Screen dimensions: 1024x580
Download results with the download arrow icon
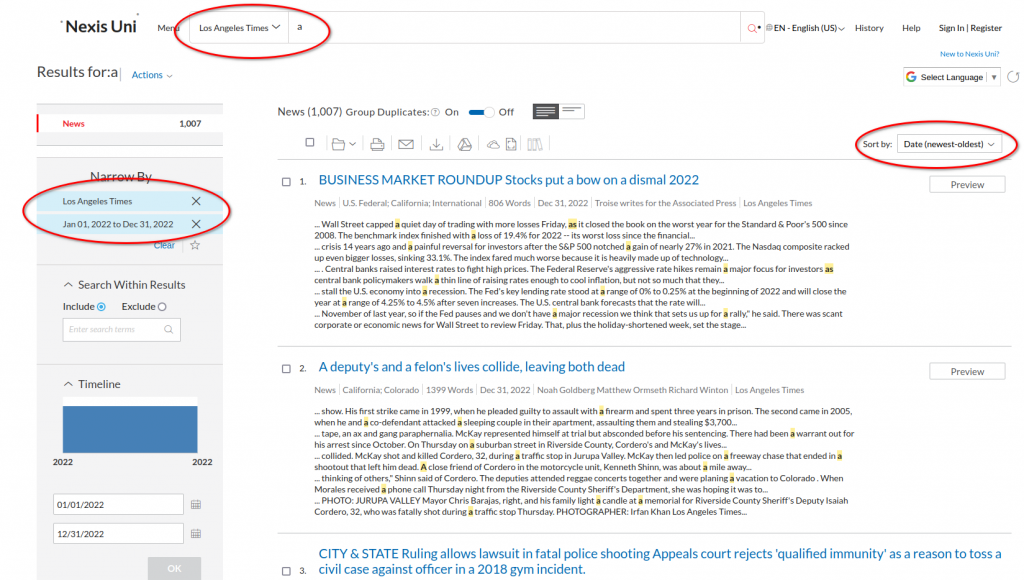[436, 144]
